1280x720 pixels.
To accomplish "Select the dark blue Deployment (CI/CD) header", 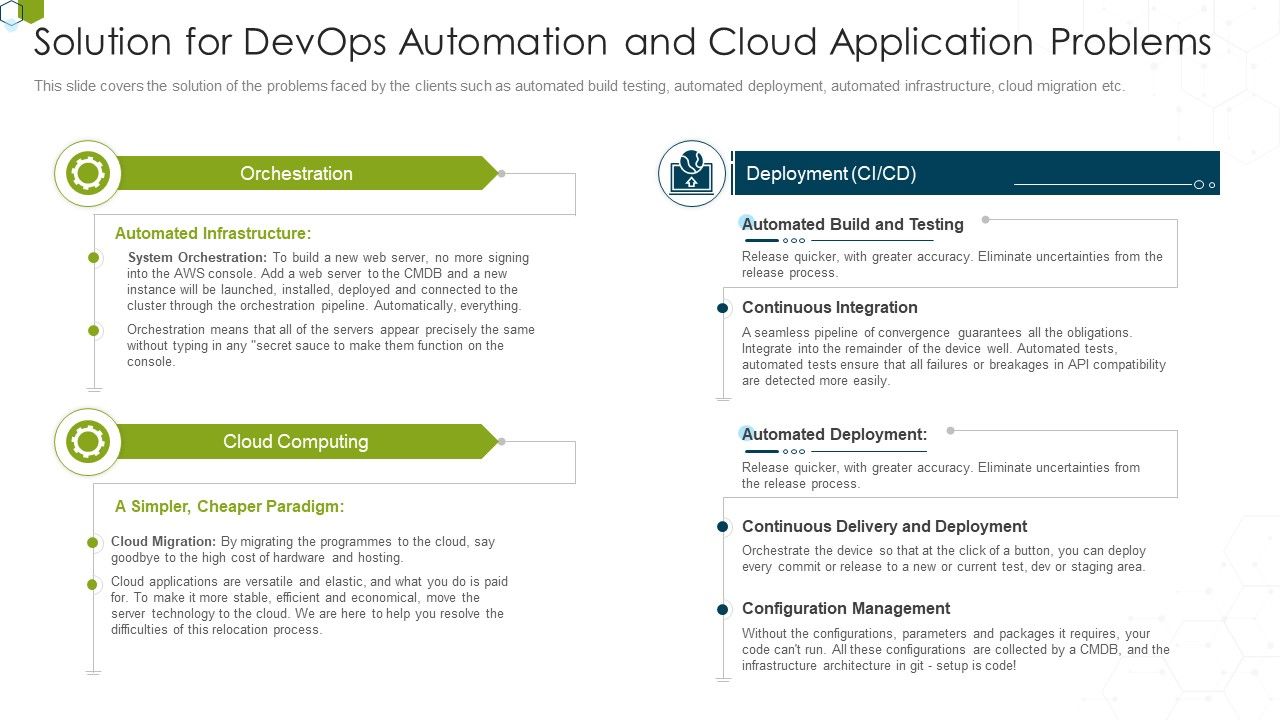I will coord(976,173).
